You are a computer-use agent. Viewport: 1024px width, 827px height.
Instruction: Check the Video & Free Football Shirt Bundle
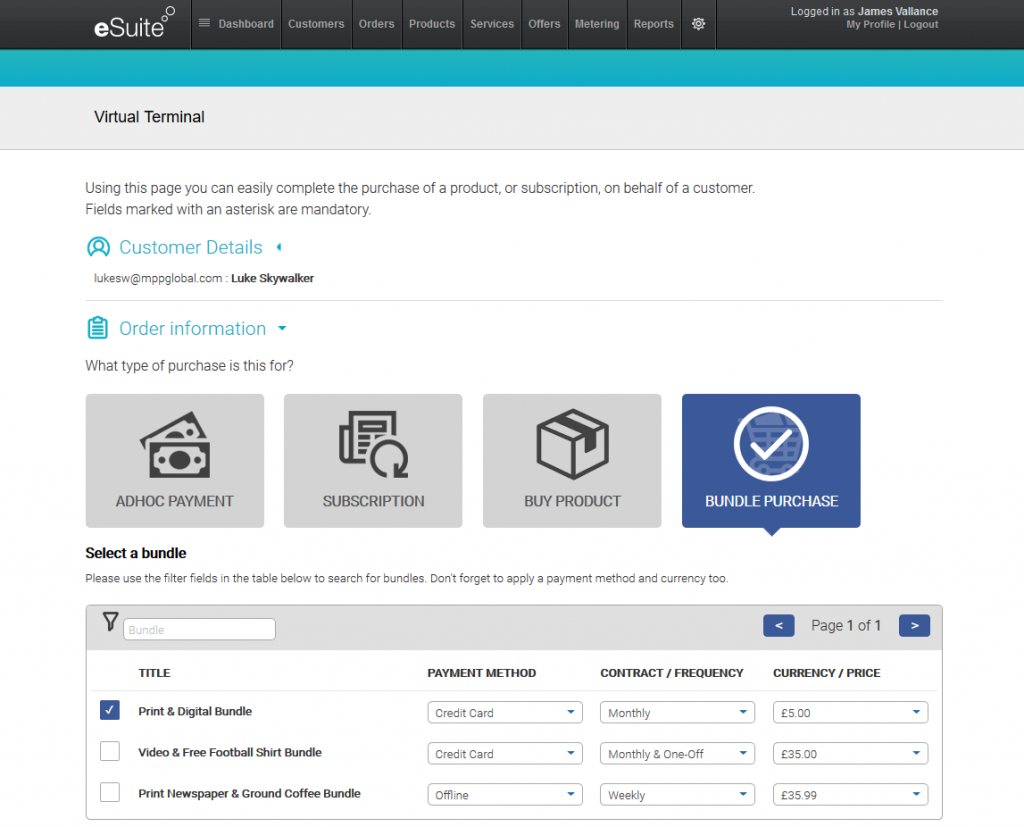coord(110,751)
